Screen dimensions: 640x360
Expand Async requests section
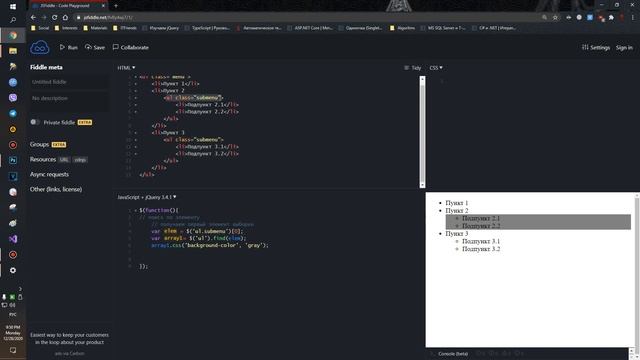(x=49, y=174)
